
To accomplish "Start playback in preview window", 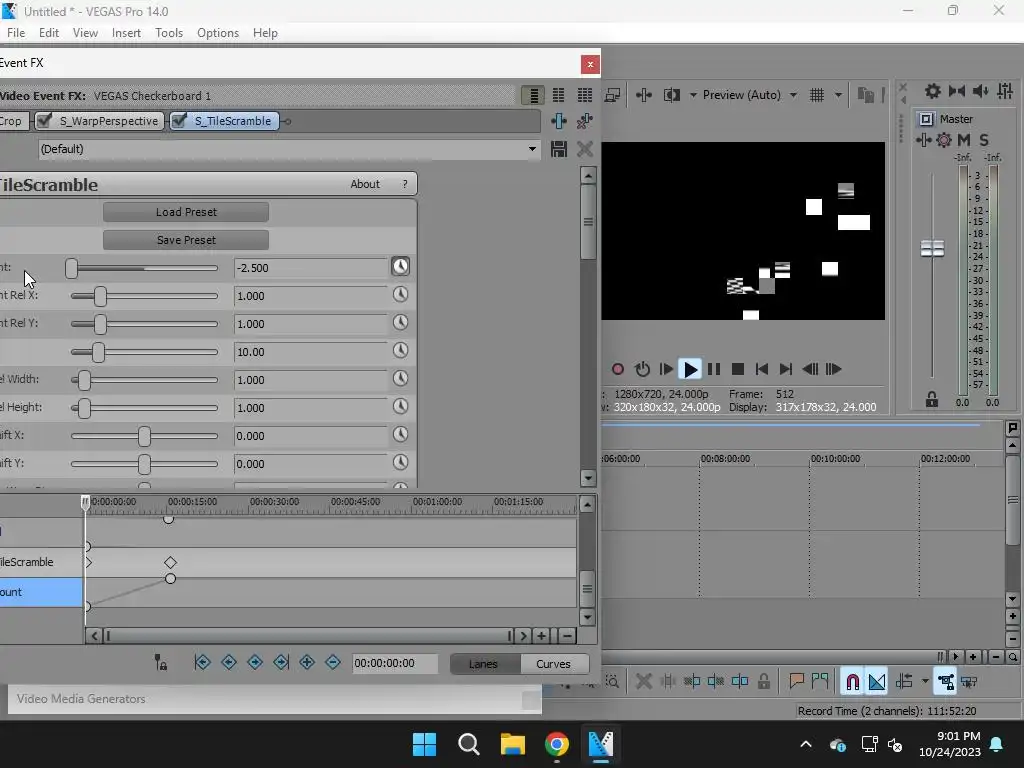I will 690,370.
